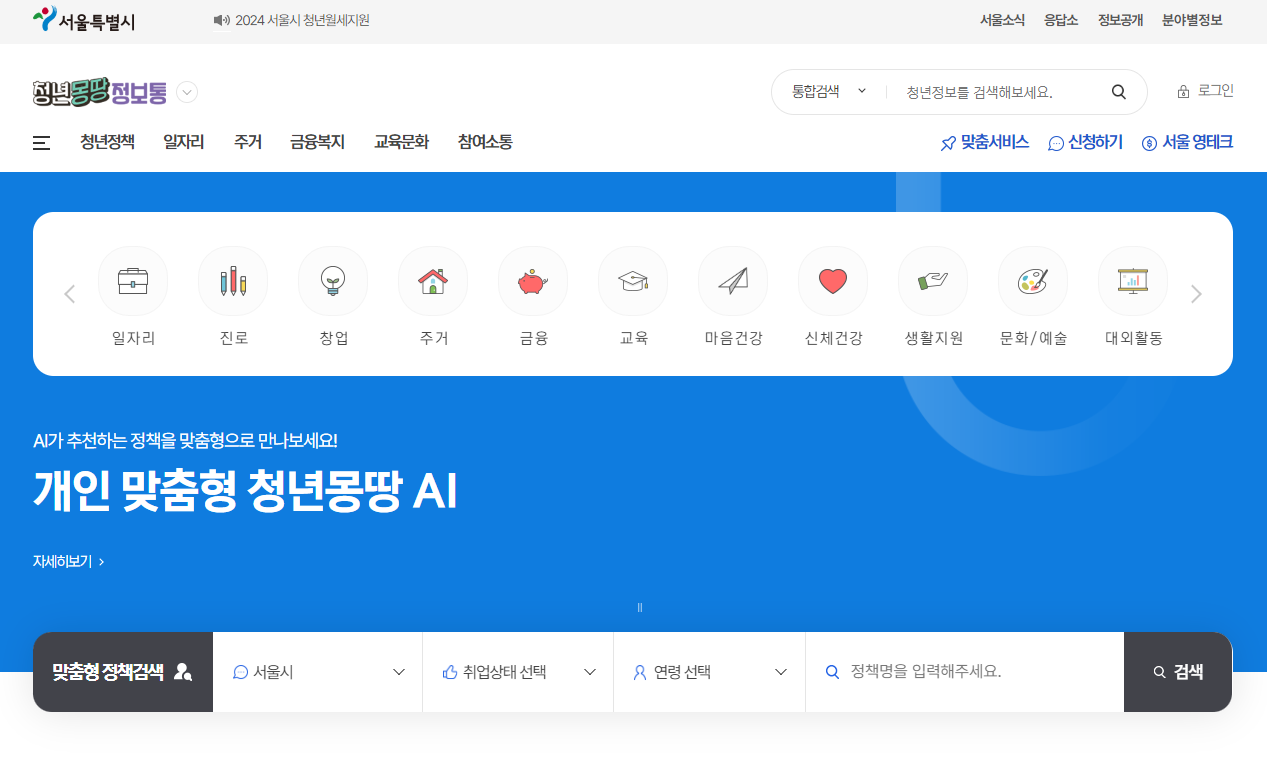This screenshot has width=1267, height=779.
Task: Select the 생활지원 hand icon
Action: [933, 281]
